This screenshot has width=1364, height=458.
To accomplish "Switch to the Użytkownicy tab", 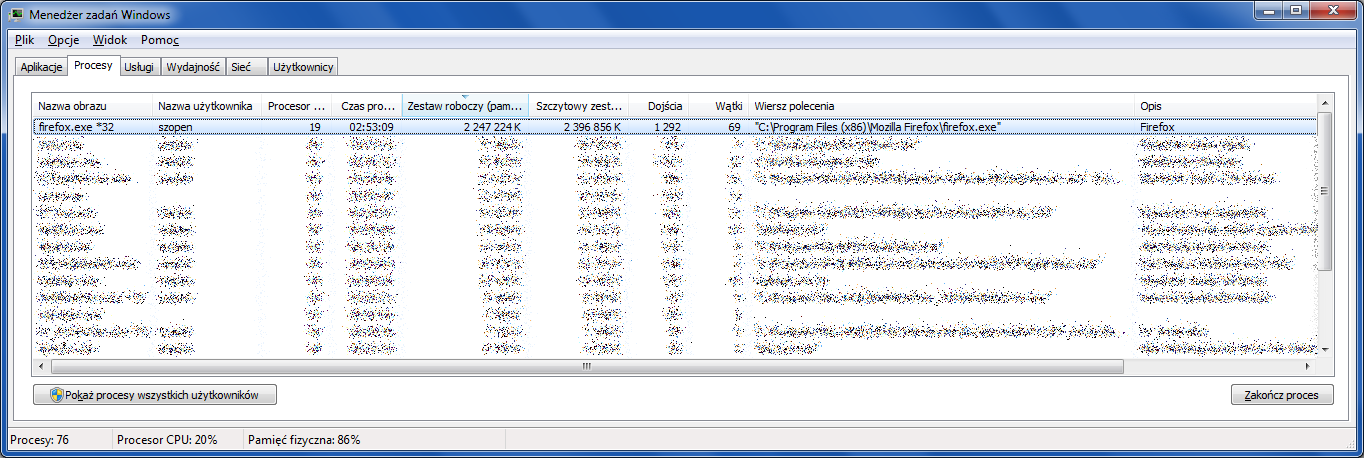I will 304,67.
